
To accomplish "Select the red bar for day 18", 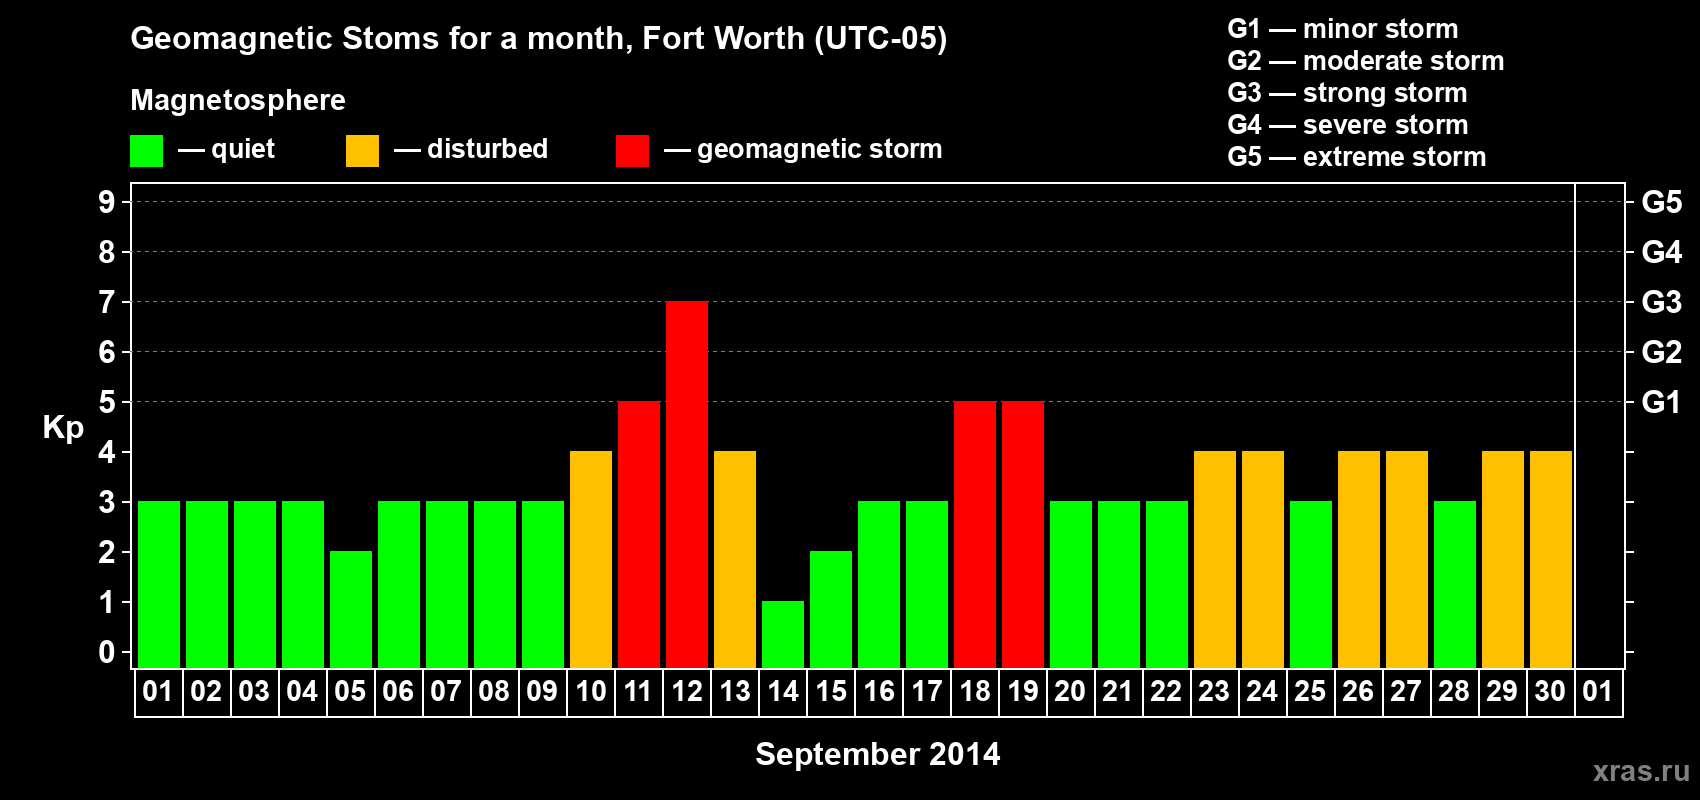I will click(x=975, y=534).
